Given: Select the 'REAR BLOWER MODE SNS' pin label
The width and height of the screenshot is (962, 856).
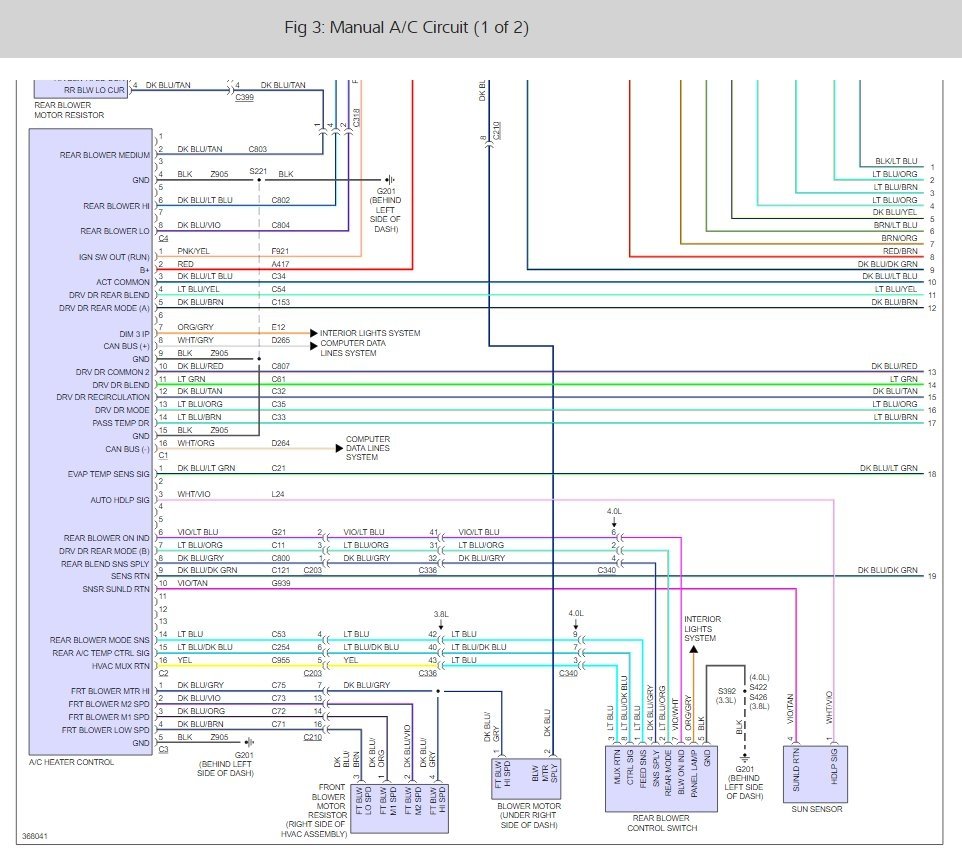Looking at the screenshot, I should tap(99, 640).
